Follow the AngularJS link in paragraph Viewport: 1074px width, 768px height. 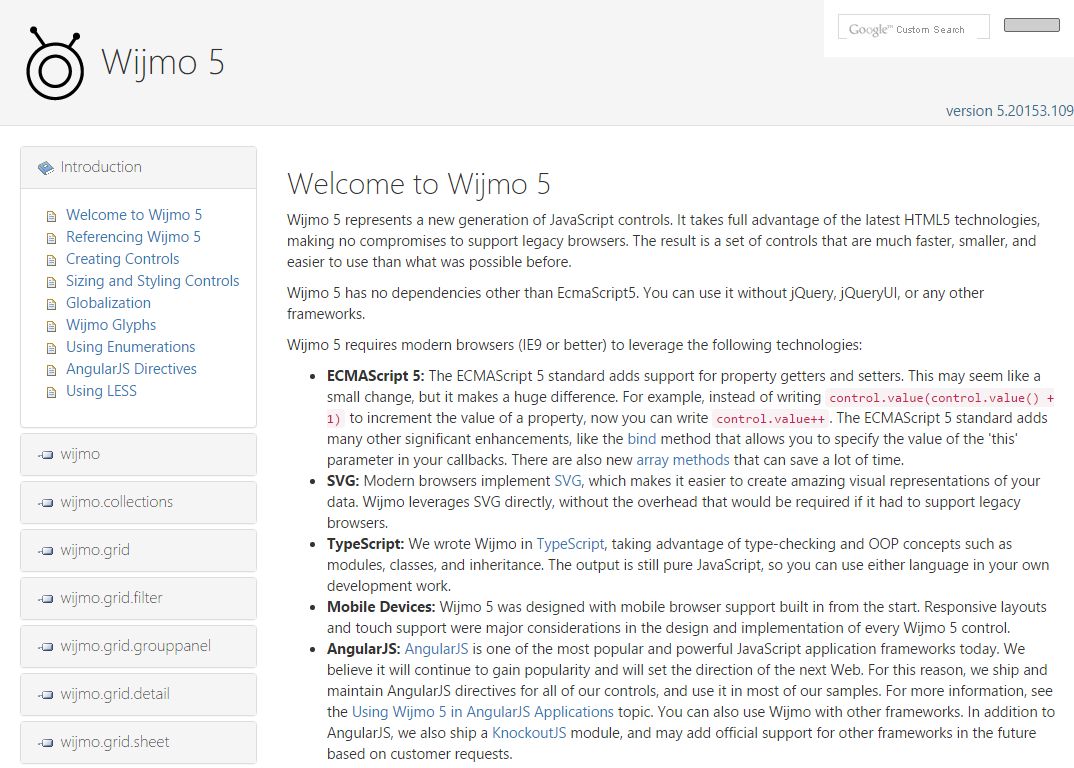pos(436,649)
